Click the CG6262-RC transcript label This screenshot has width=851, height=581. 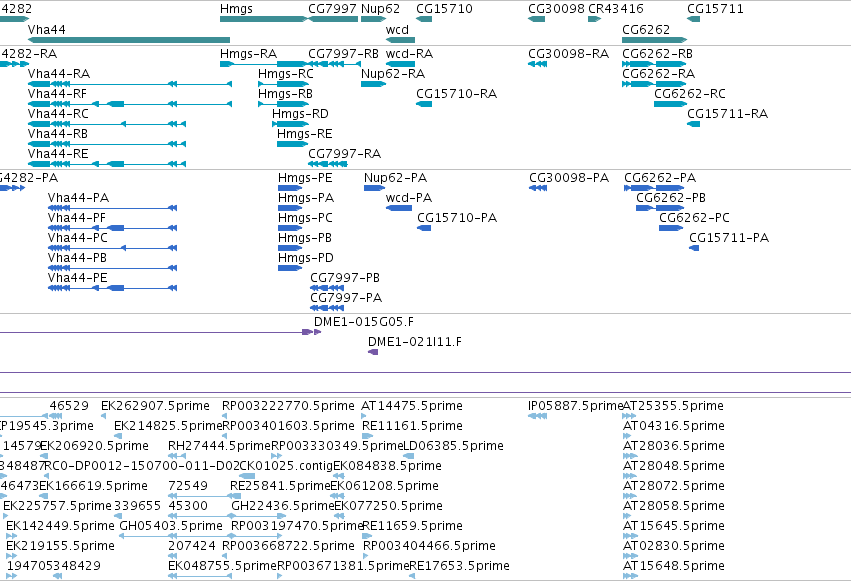click(690, 94)
